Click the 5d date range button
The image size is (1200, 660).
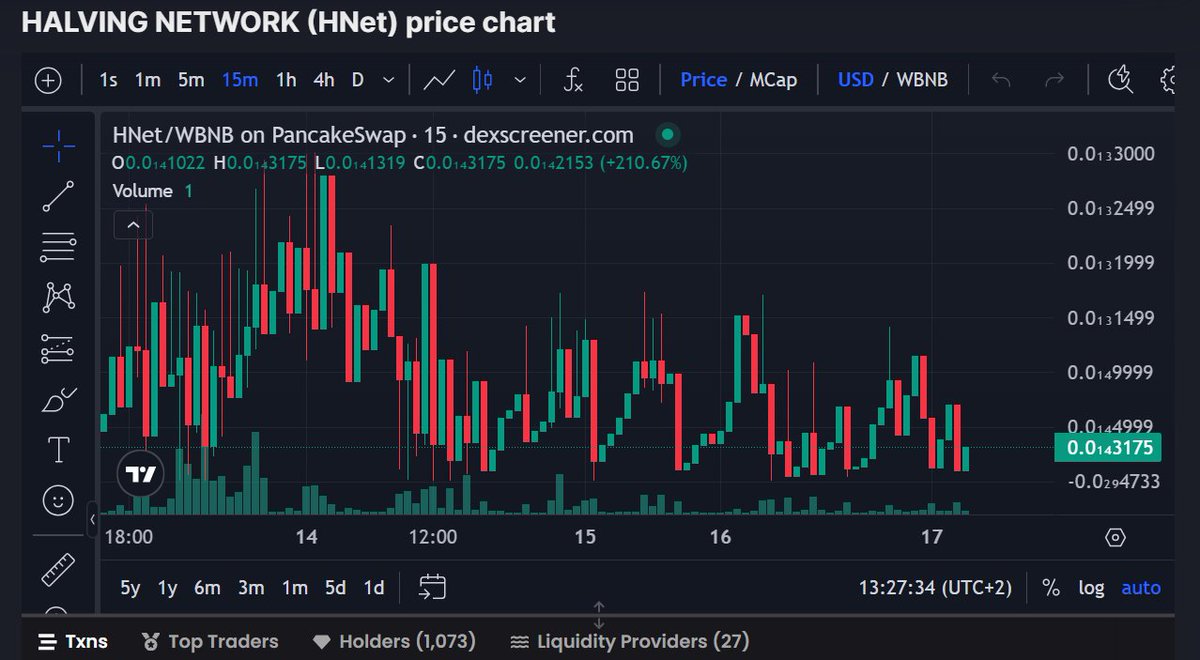[335, 588]
